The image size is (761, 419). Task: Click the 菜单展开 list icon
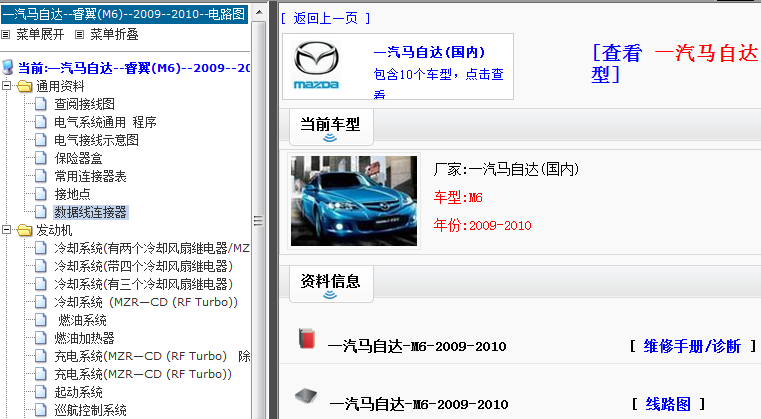click(5, 34)
